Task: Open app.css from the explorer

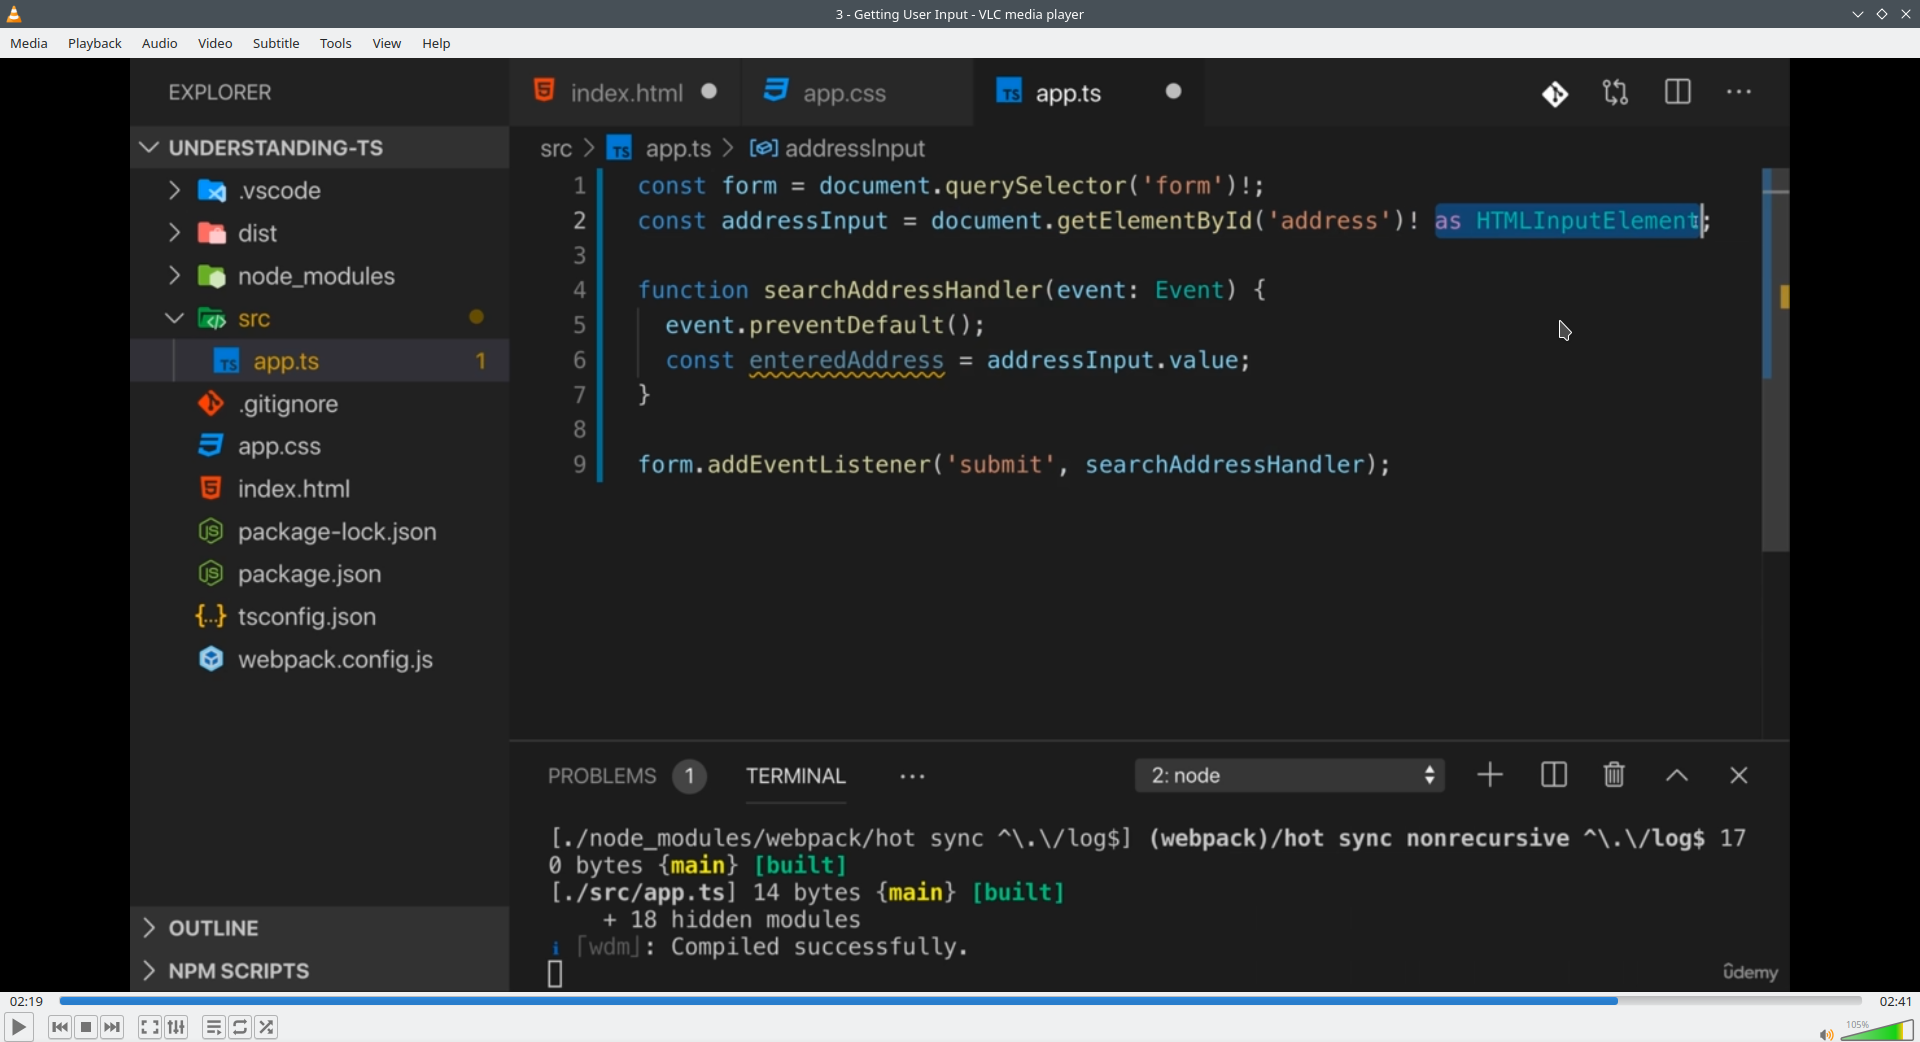Action: coord(320,446)
